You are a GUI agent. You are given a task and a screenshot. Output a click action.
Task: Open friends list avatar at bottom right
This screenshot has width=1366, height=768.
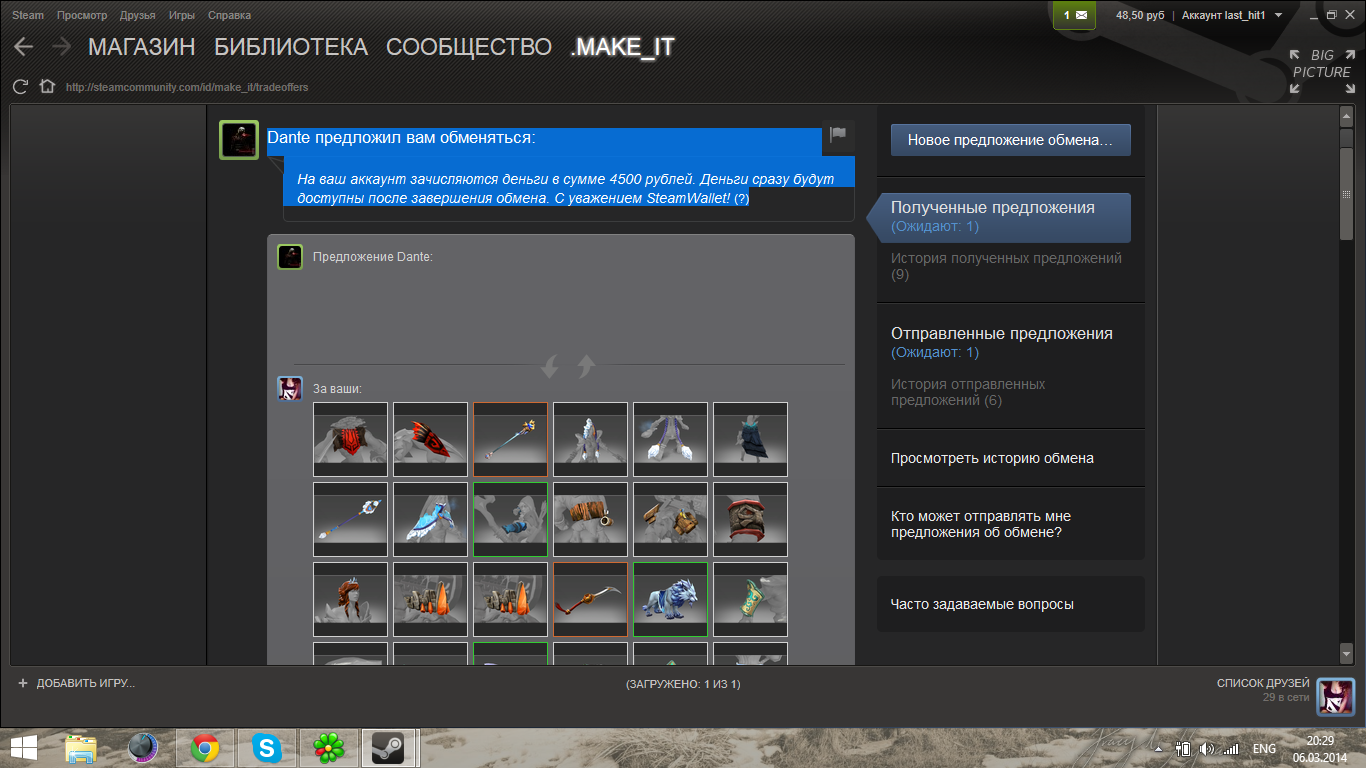1335,697
